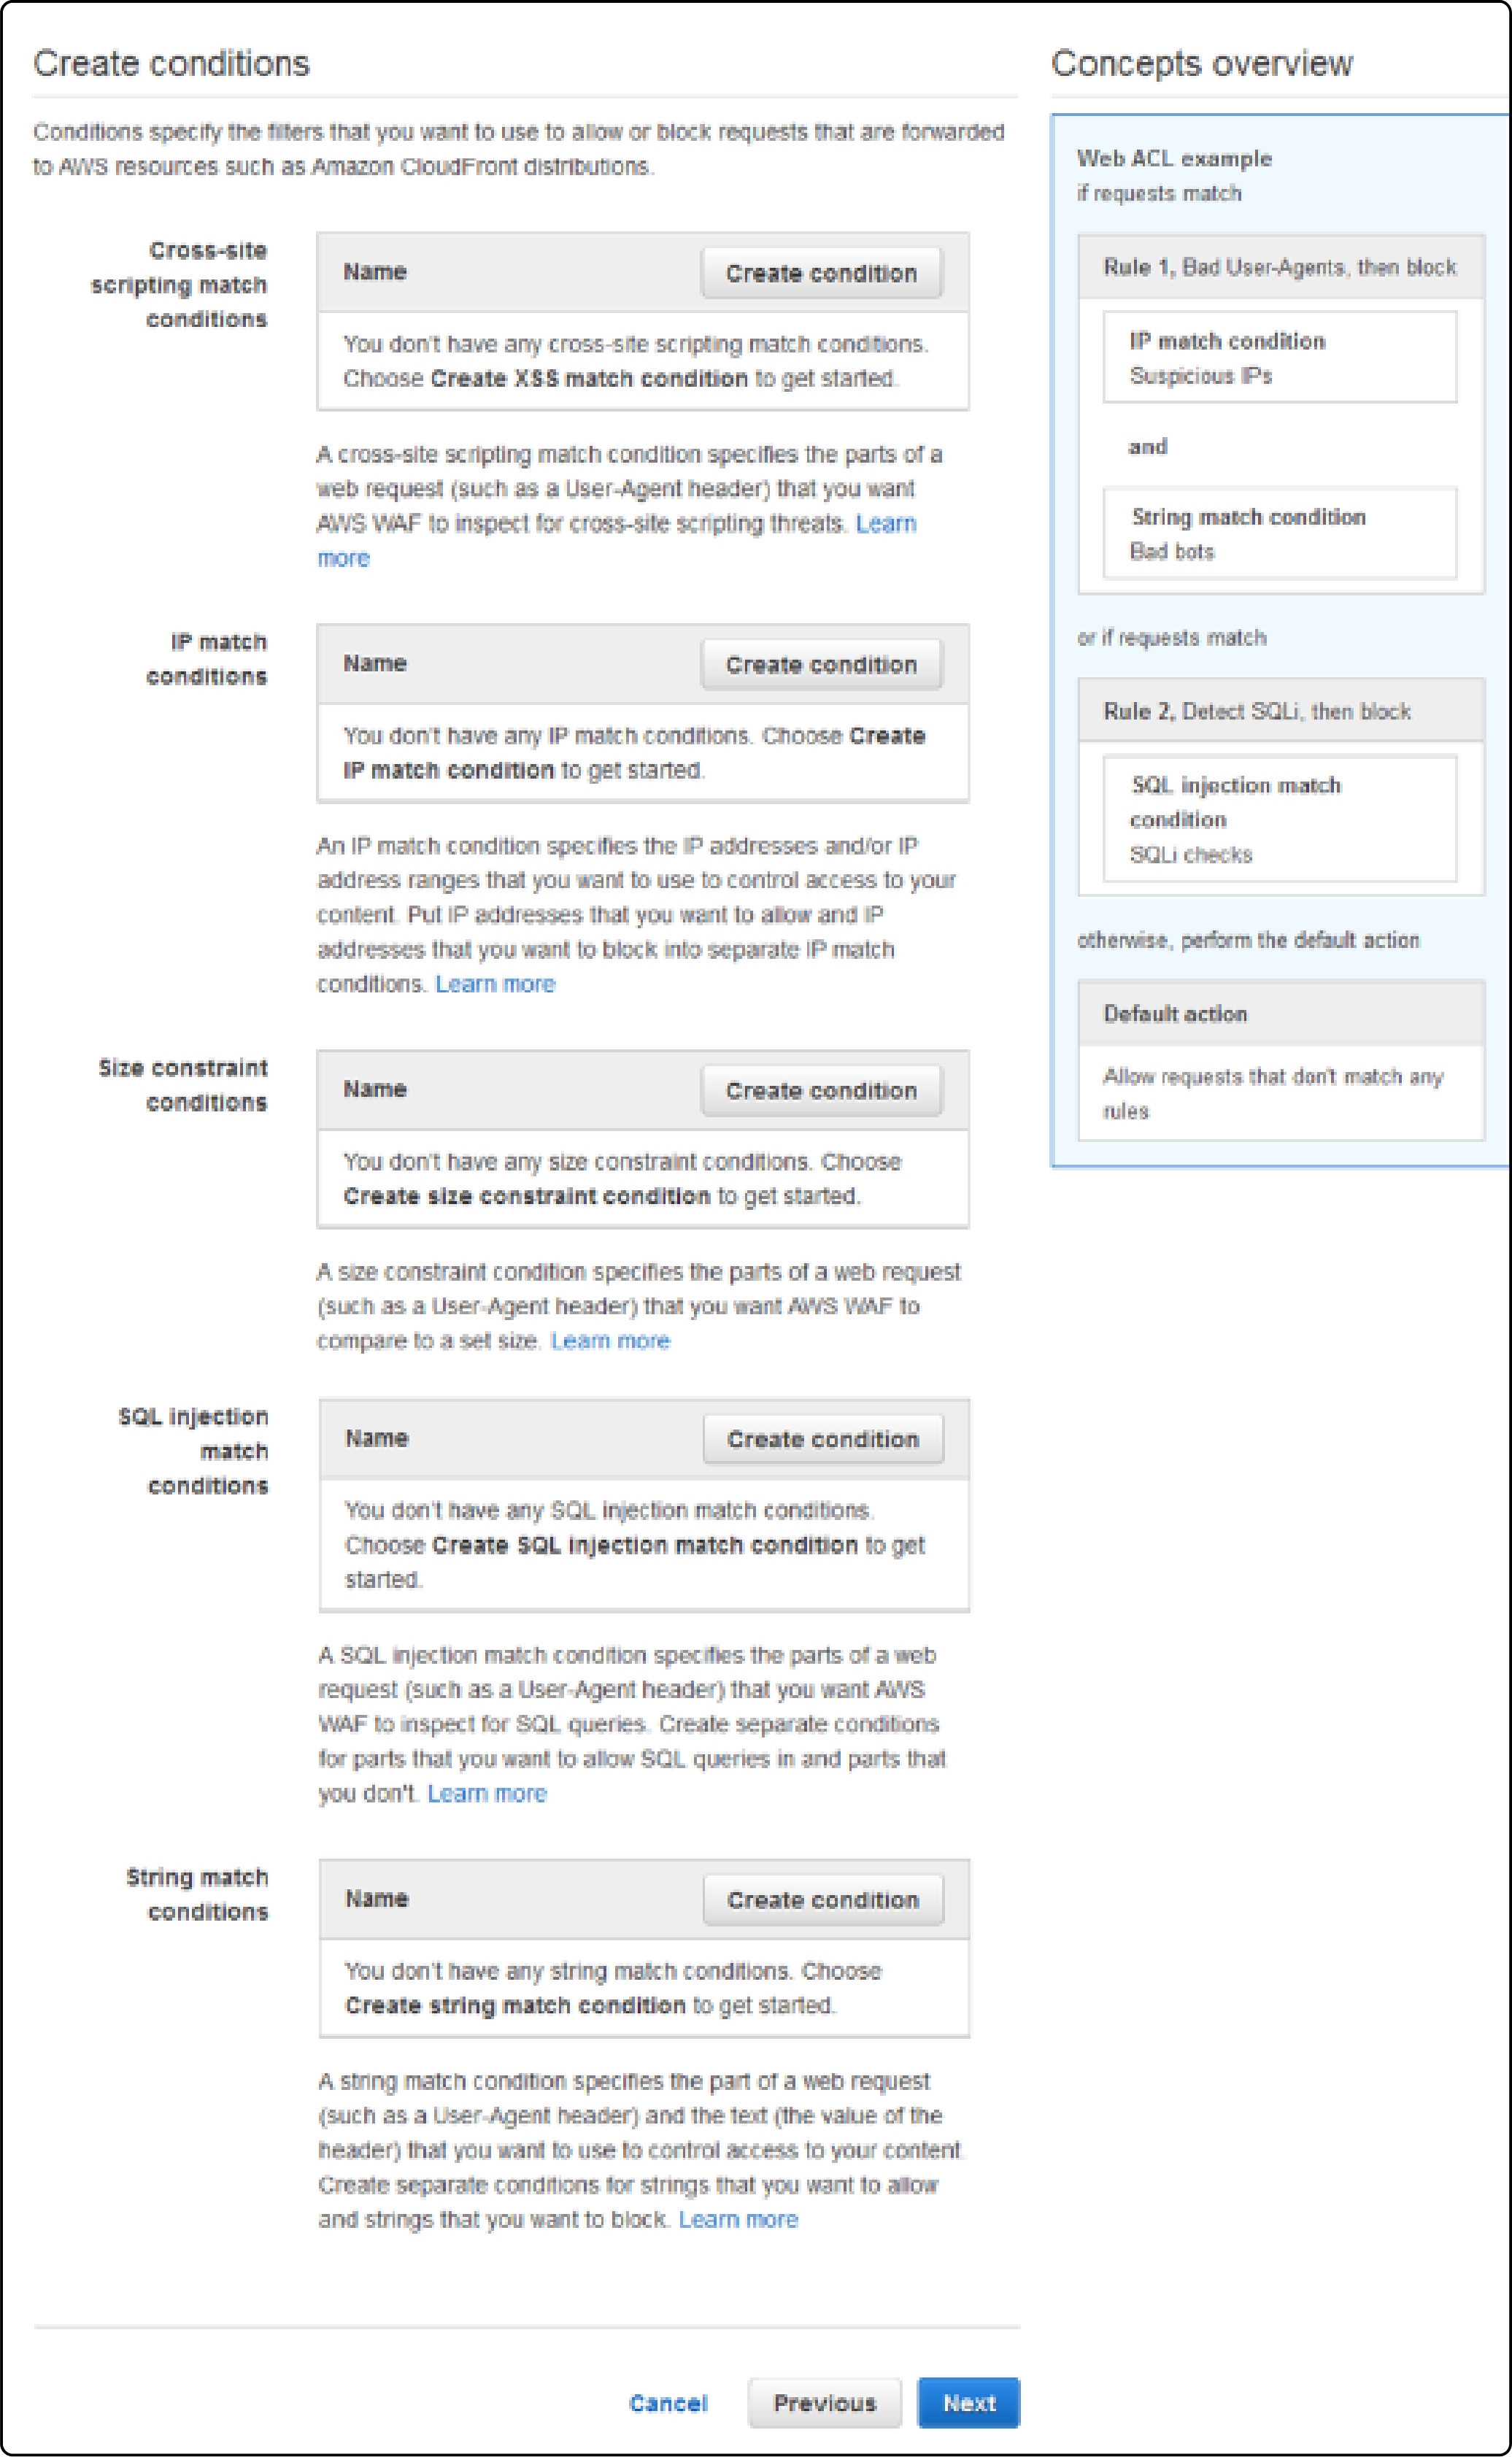Open Learn more link under SQL injection description

(x=487, y=1795)
